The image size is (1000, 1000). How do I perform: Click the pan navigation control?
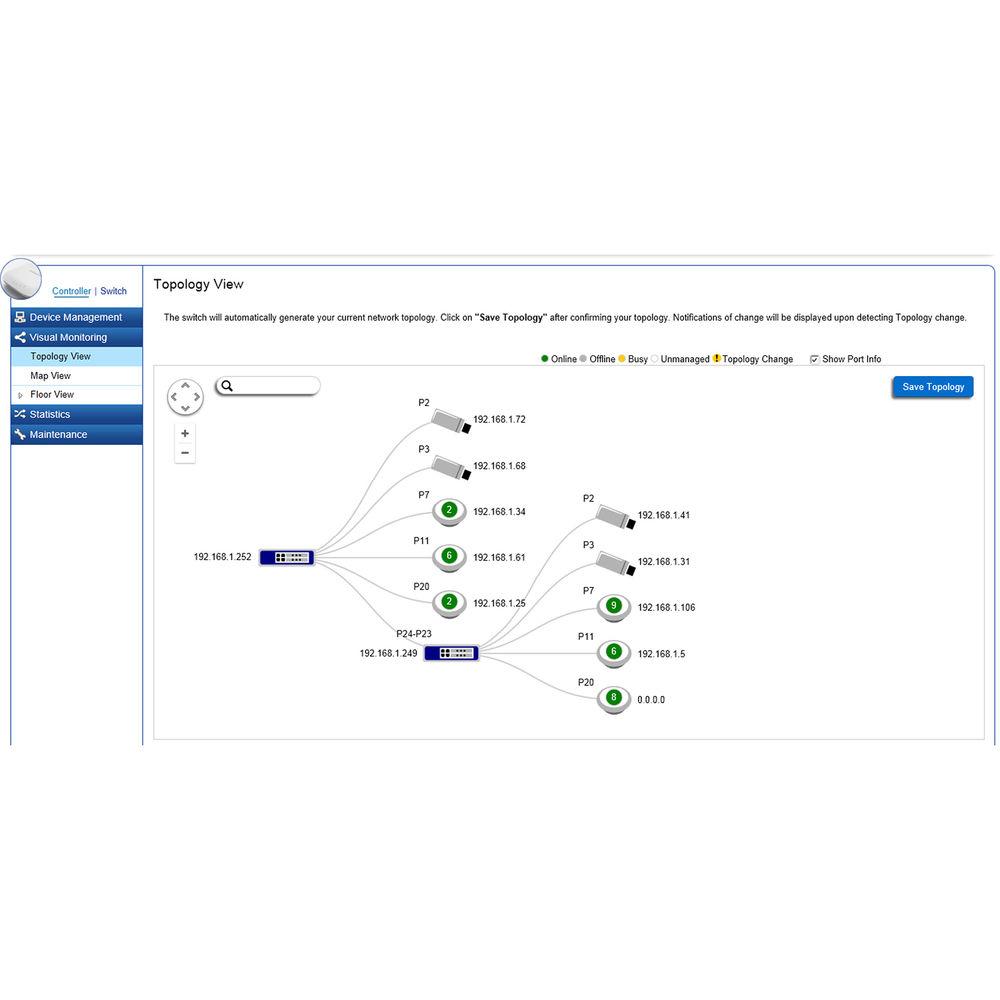pyautogui.click(x=185, y=397)
